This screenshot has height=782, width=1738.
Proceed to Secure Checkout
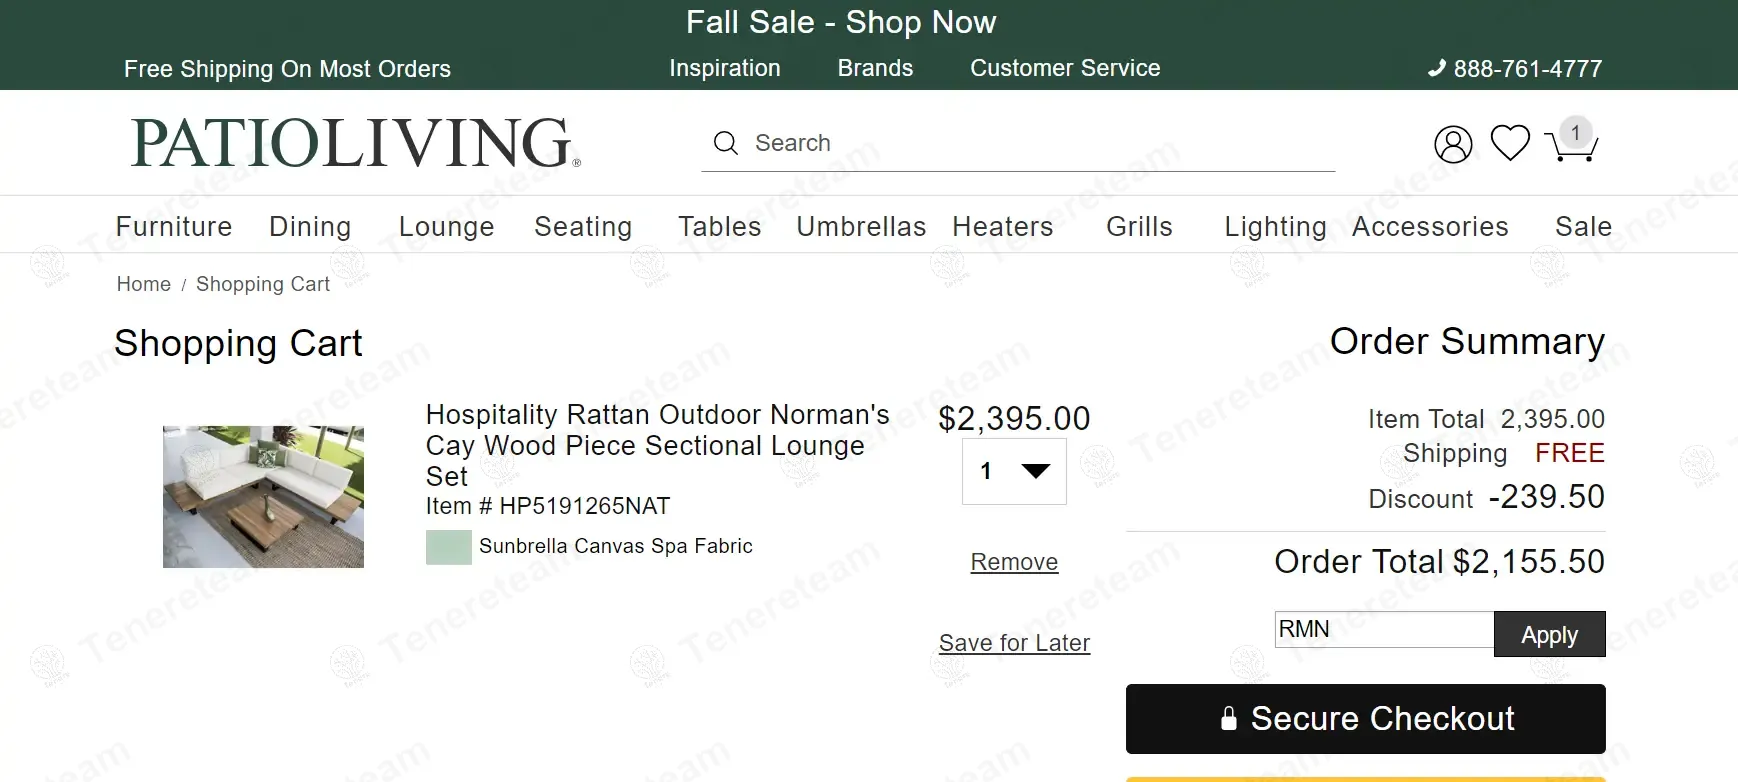(x=1365, y=719)
